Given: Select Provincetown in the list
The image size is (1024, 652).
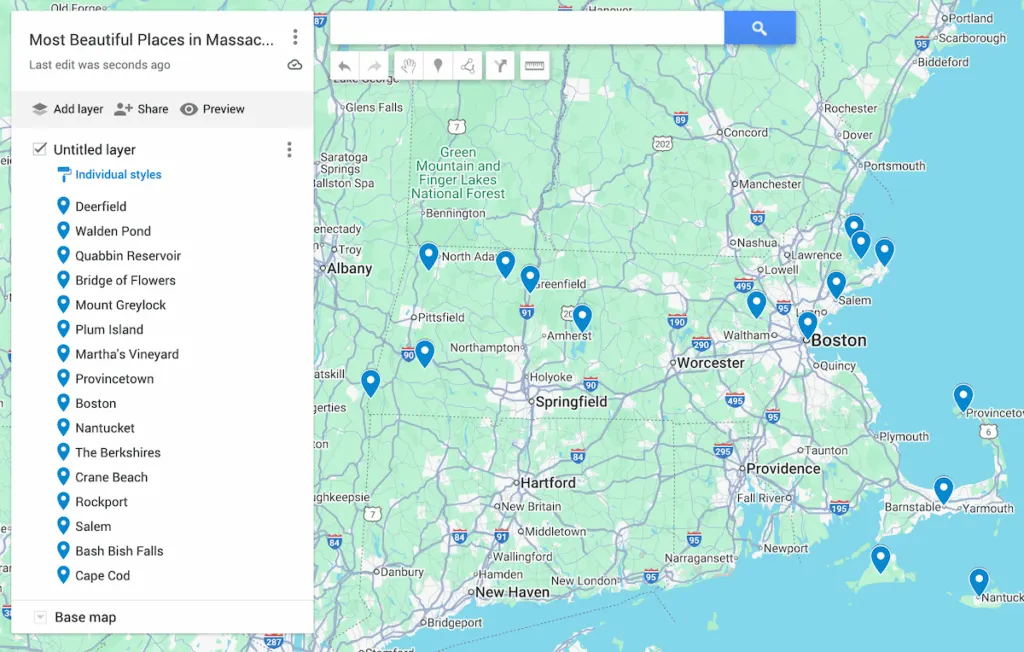Looking at the screenshot, I should coord(114,379).
